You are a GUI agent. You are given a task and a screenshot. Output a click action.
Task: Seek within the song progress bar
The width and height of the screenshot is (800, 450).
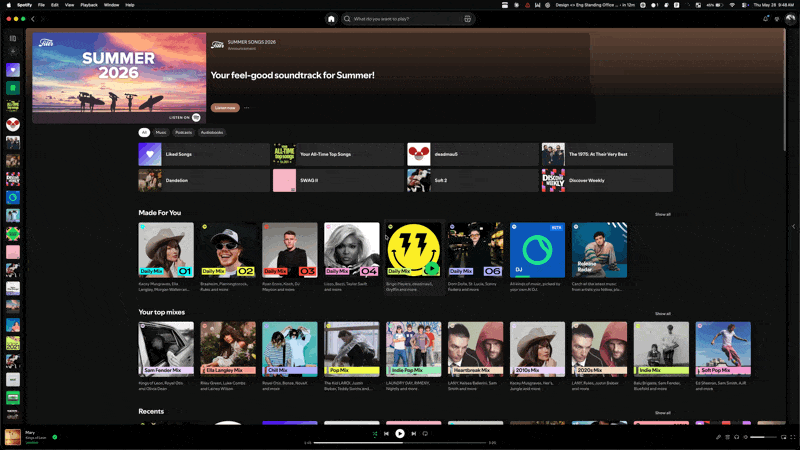pyautogui.click(x=400, y=443)
